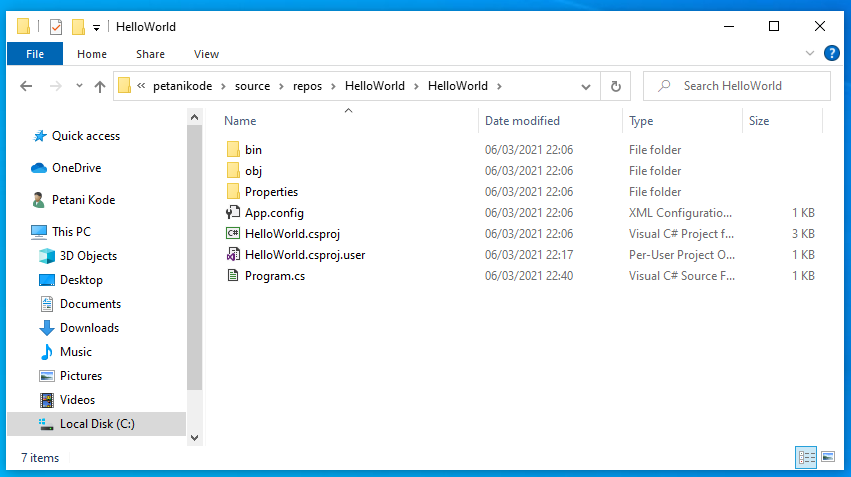
Task: Click the '3 KB' size cell
Action: tap(803, 233)
